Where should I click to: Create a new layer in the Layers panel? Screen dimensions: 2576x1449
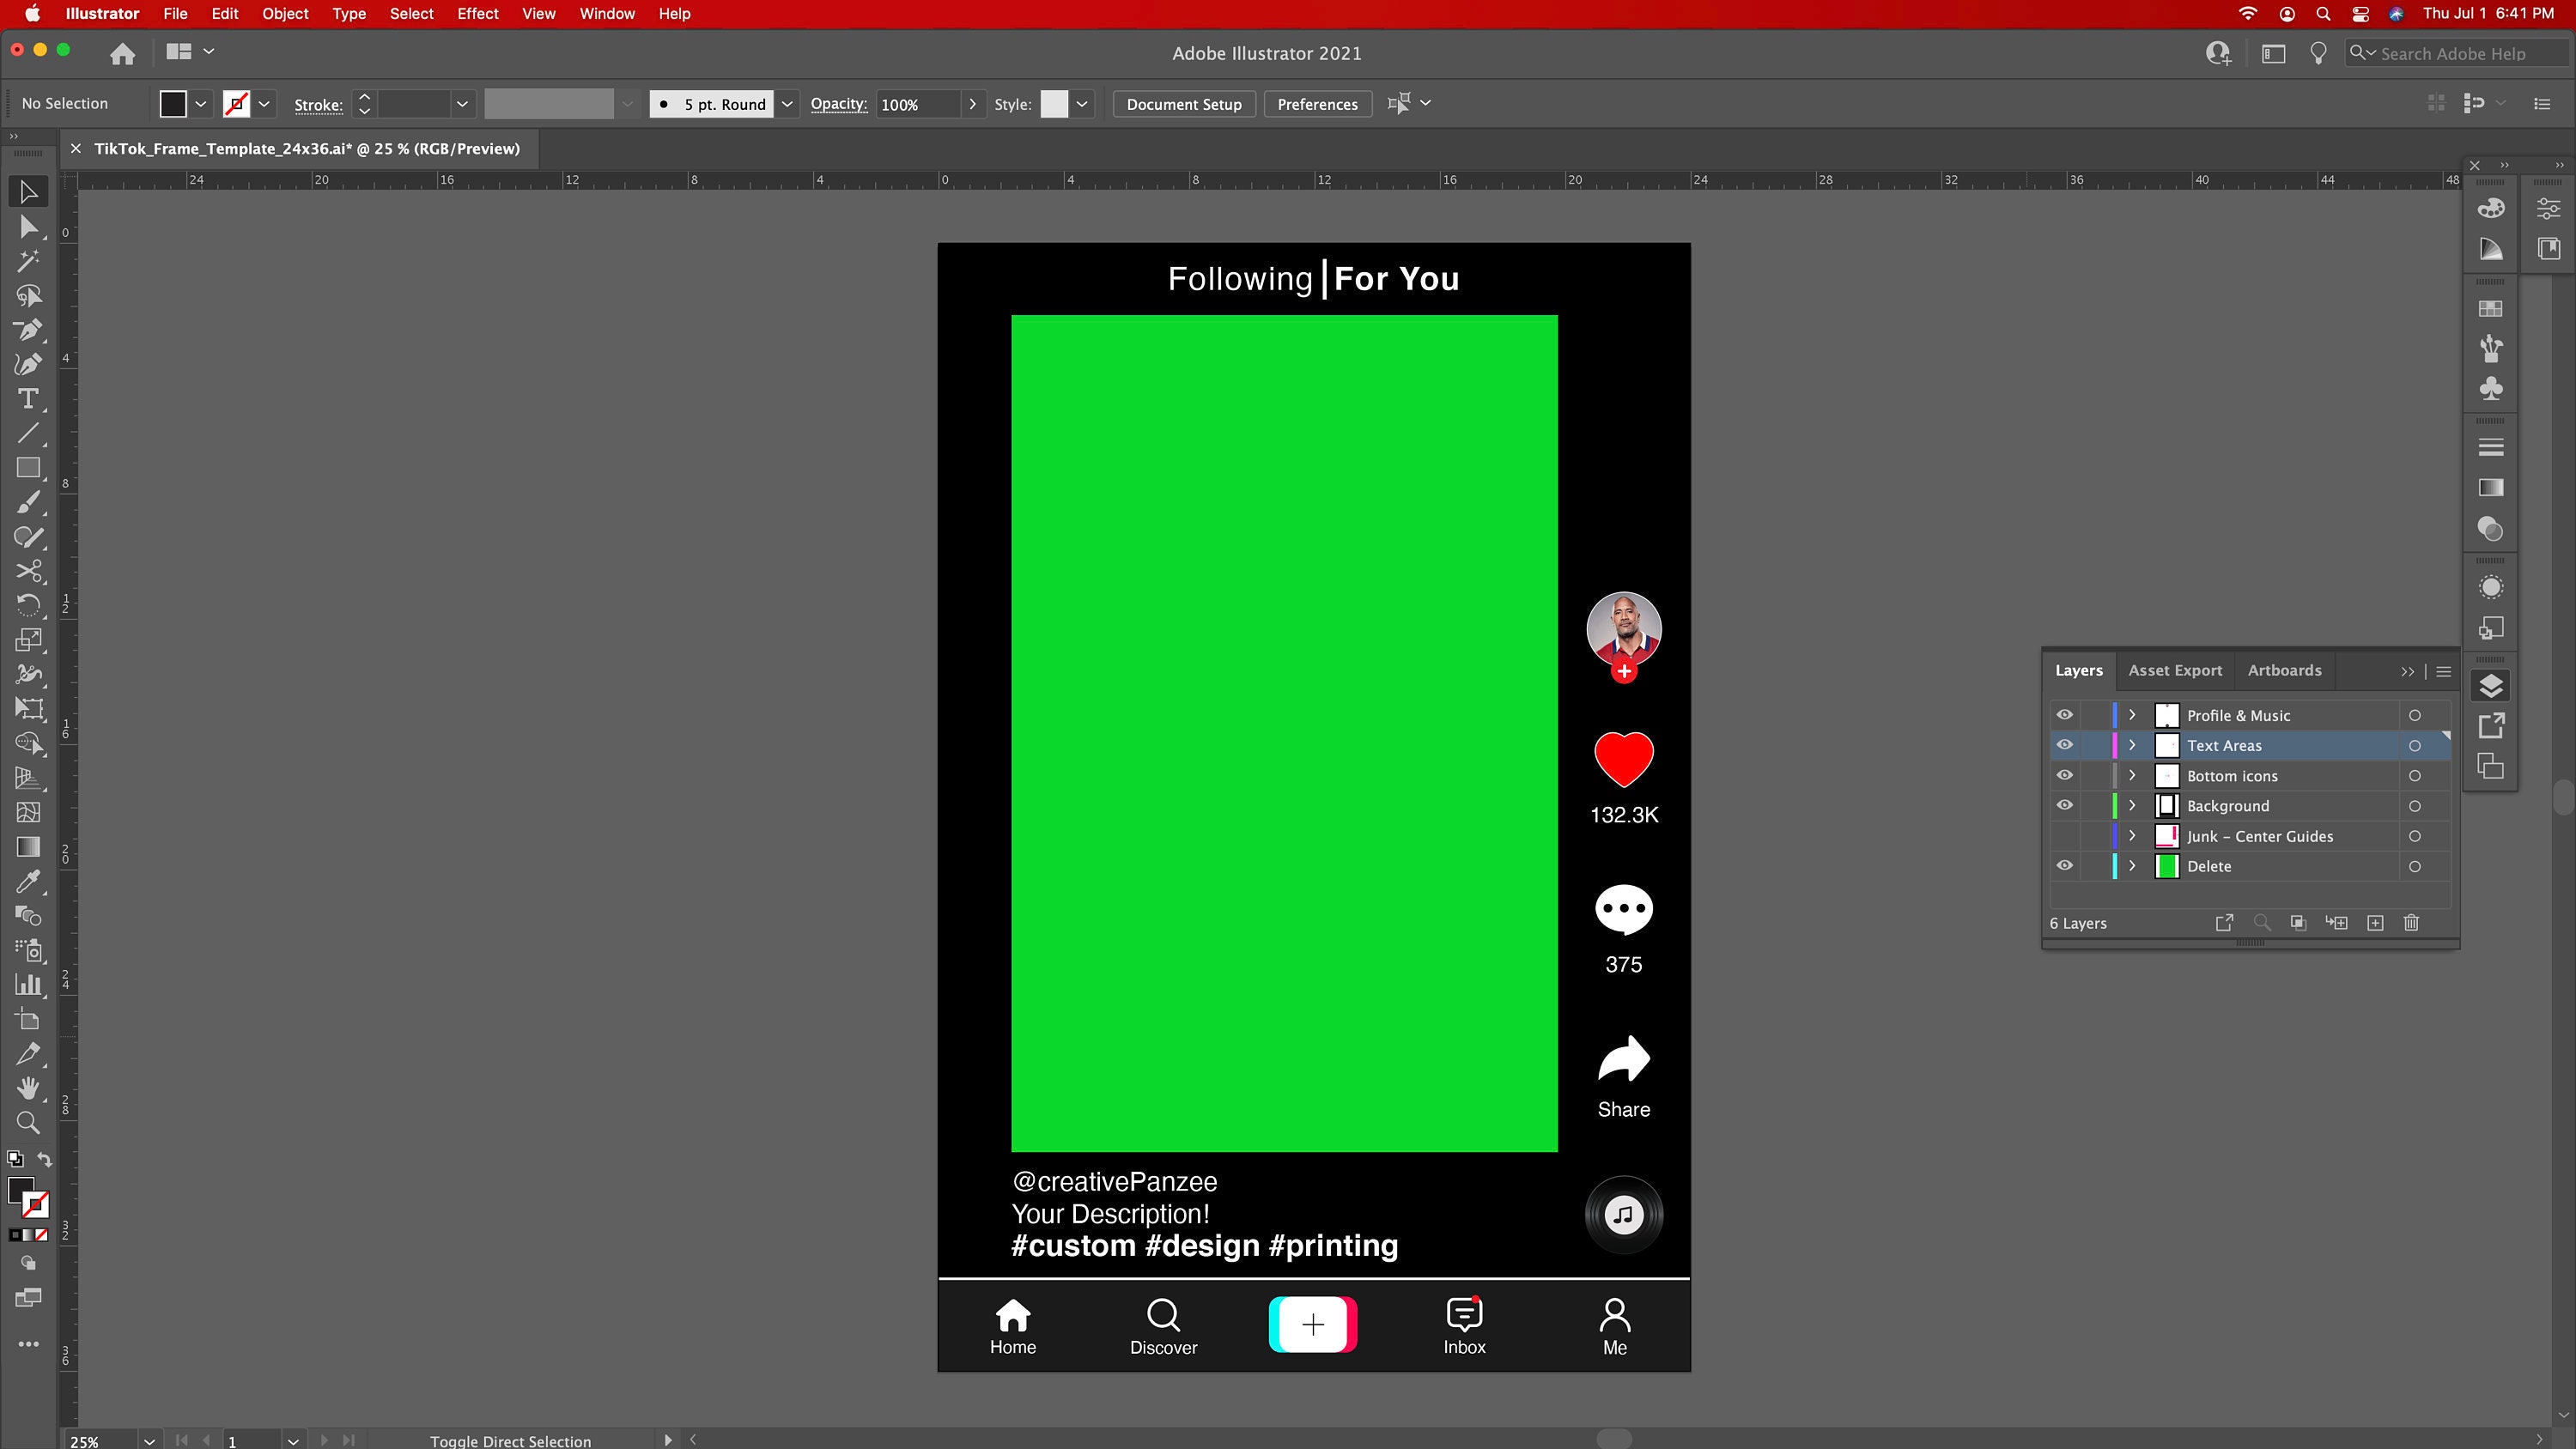click(x=2375, y=923)
